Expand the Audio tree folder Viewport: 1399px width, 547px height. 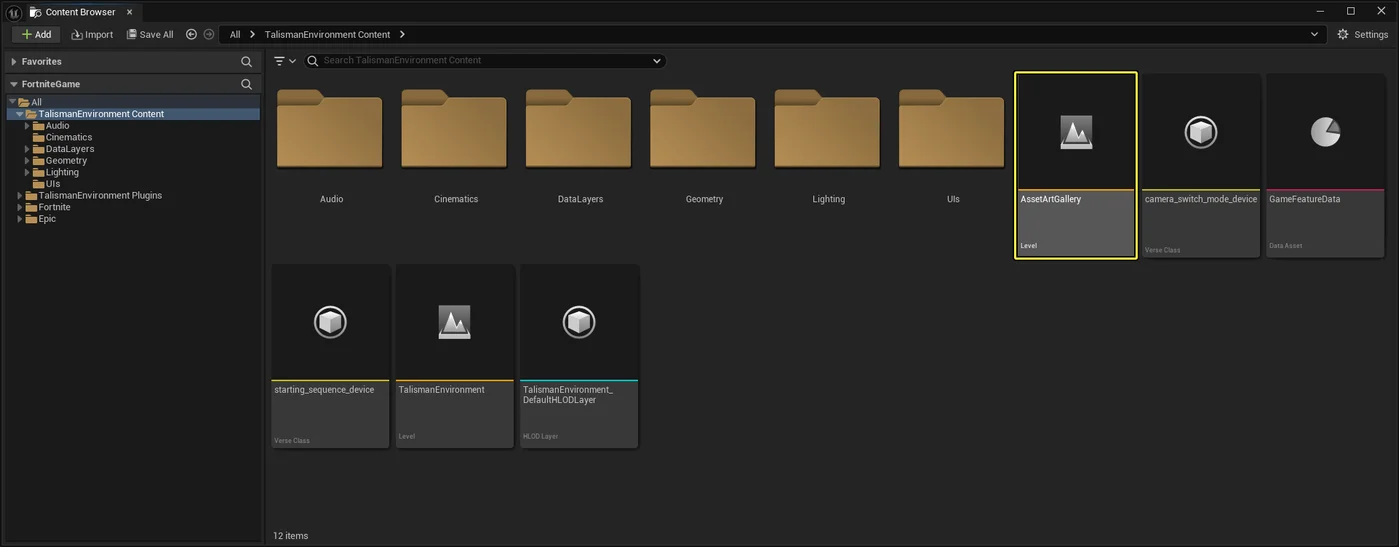(28, 126)
